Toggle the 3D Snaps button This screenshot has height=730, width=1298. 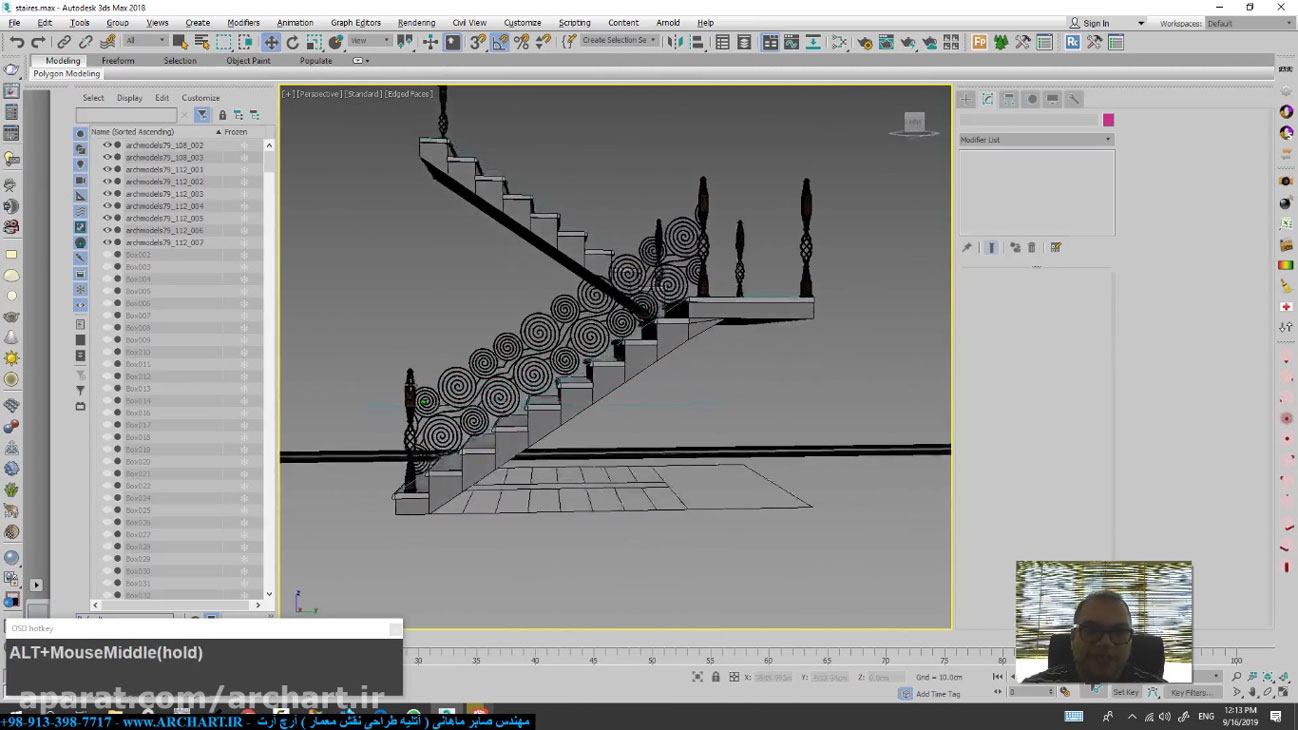pos(478,42)
